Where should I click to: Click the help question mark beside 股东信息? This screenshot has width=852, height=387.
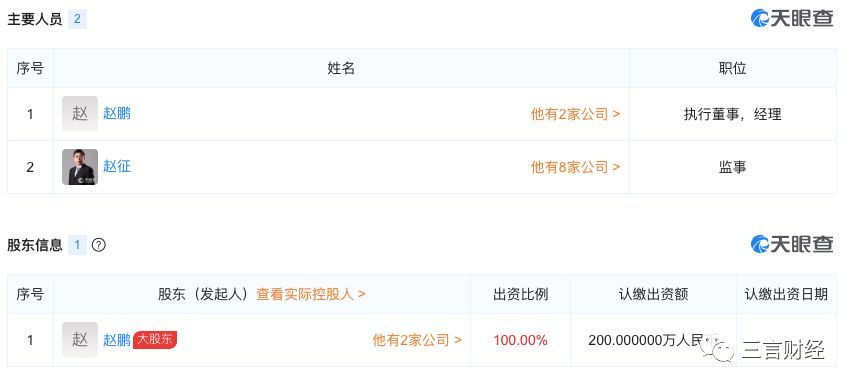pos(98,245)
